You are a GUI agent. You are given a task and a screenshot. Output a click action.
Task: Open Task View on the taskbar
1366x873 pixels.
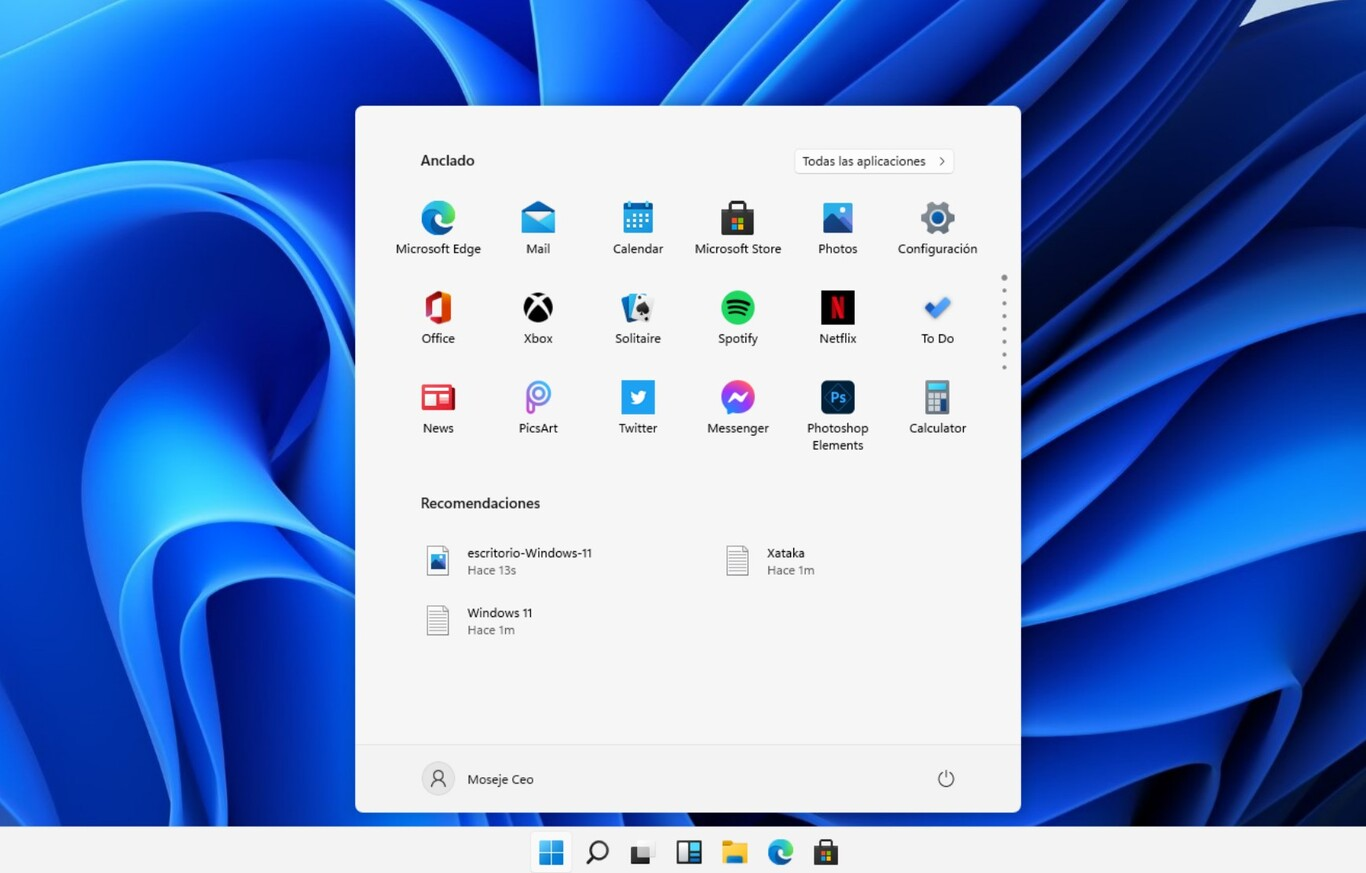642,853
